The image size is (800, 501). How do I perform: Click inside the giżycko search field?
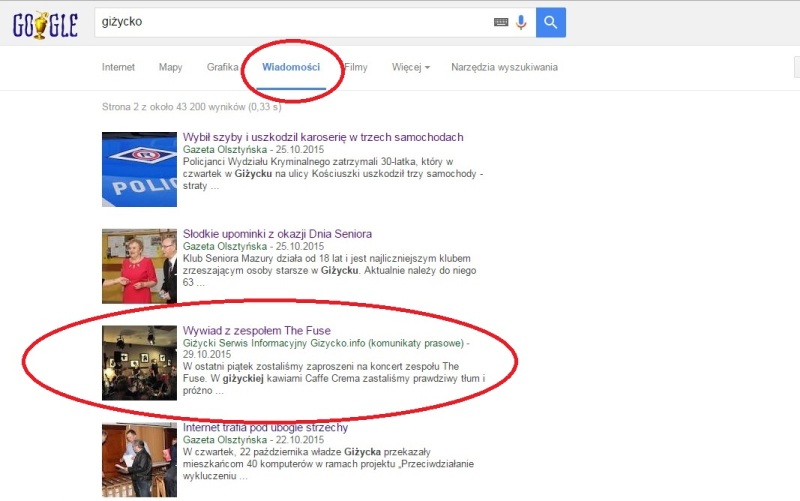pyautogui.click(x=290, y=22)
